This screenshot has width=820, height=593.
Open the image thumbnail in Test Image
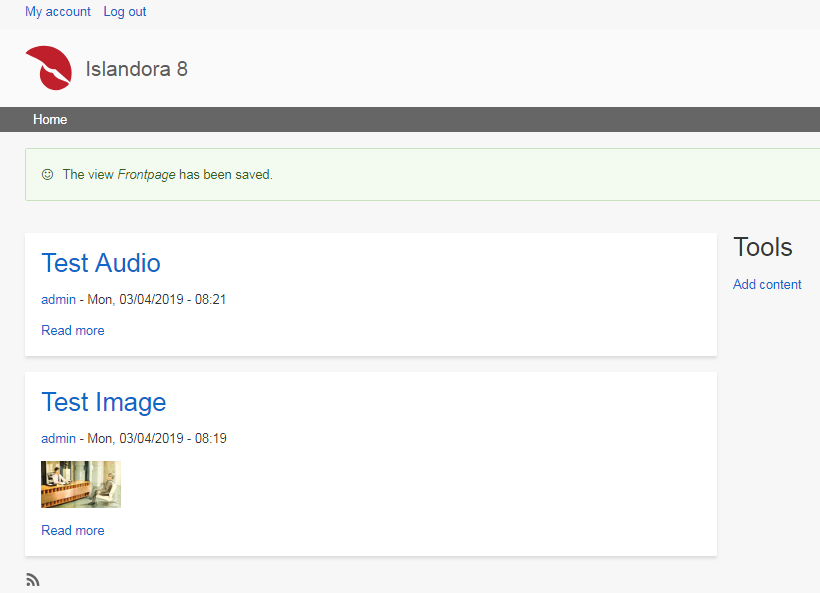click(80, 484)
